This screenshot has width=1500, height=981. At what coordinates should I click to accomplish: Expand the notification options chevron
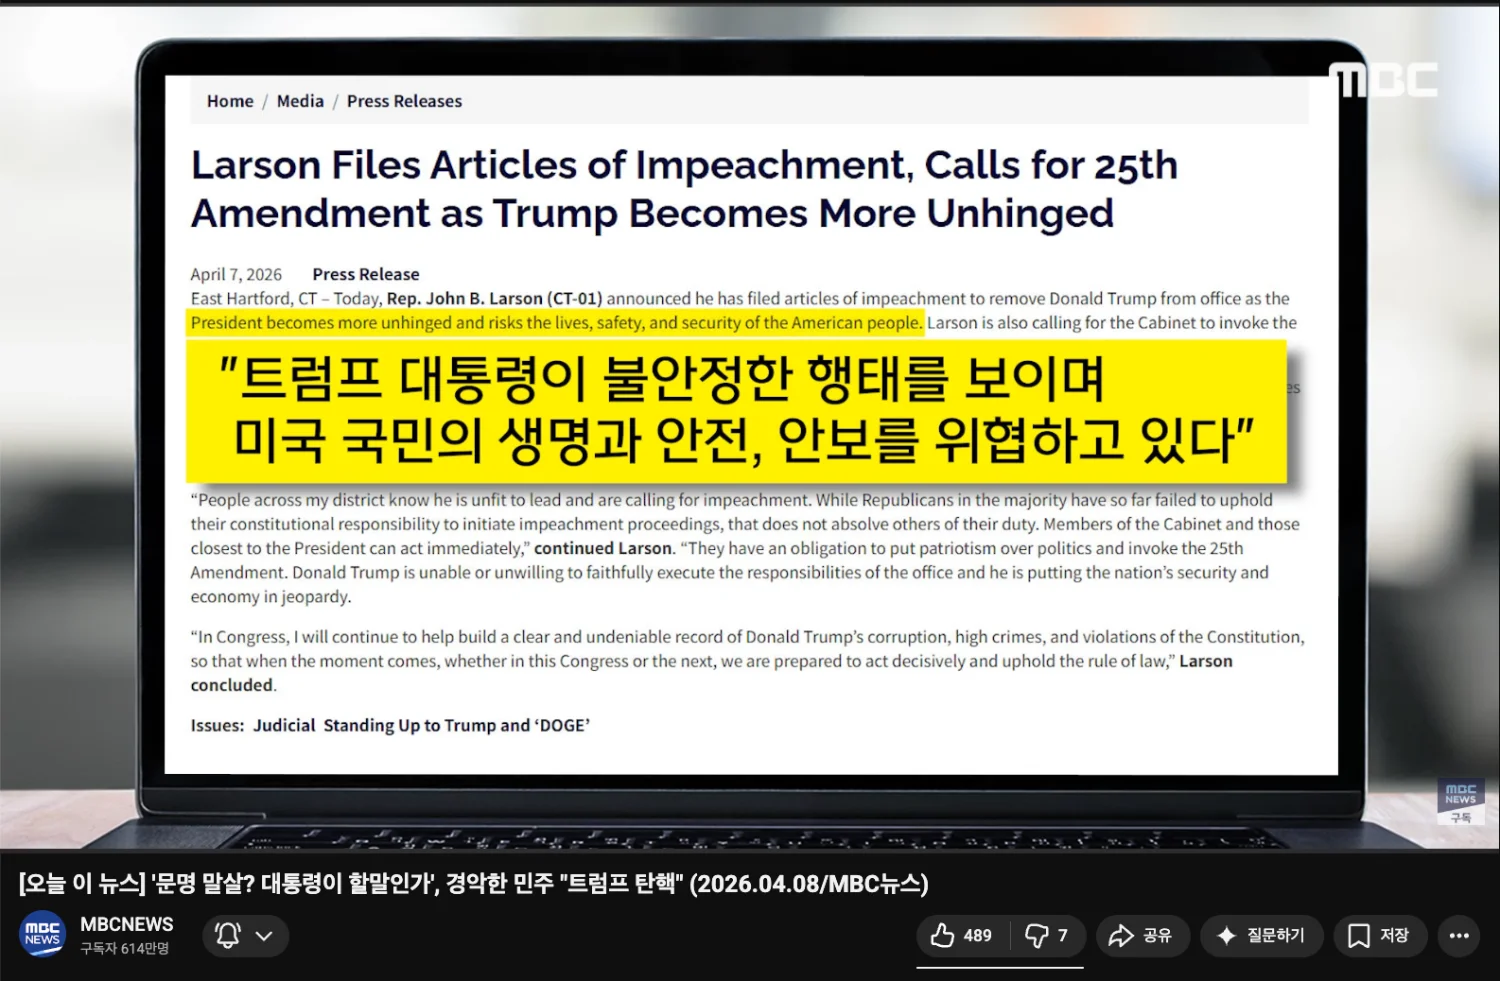(264, 936)
